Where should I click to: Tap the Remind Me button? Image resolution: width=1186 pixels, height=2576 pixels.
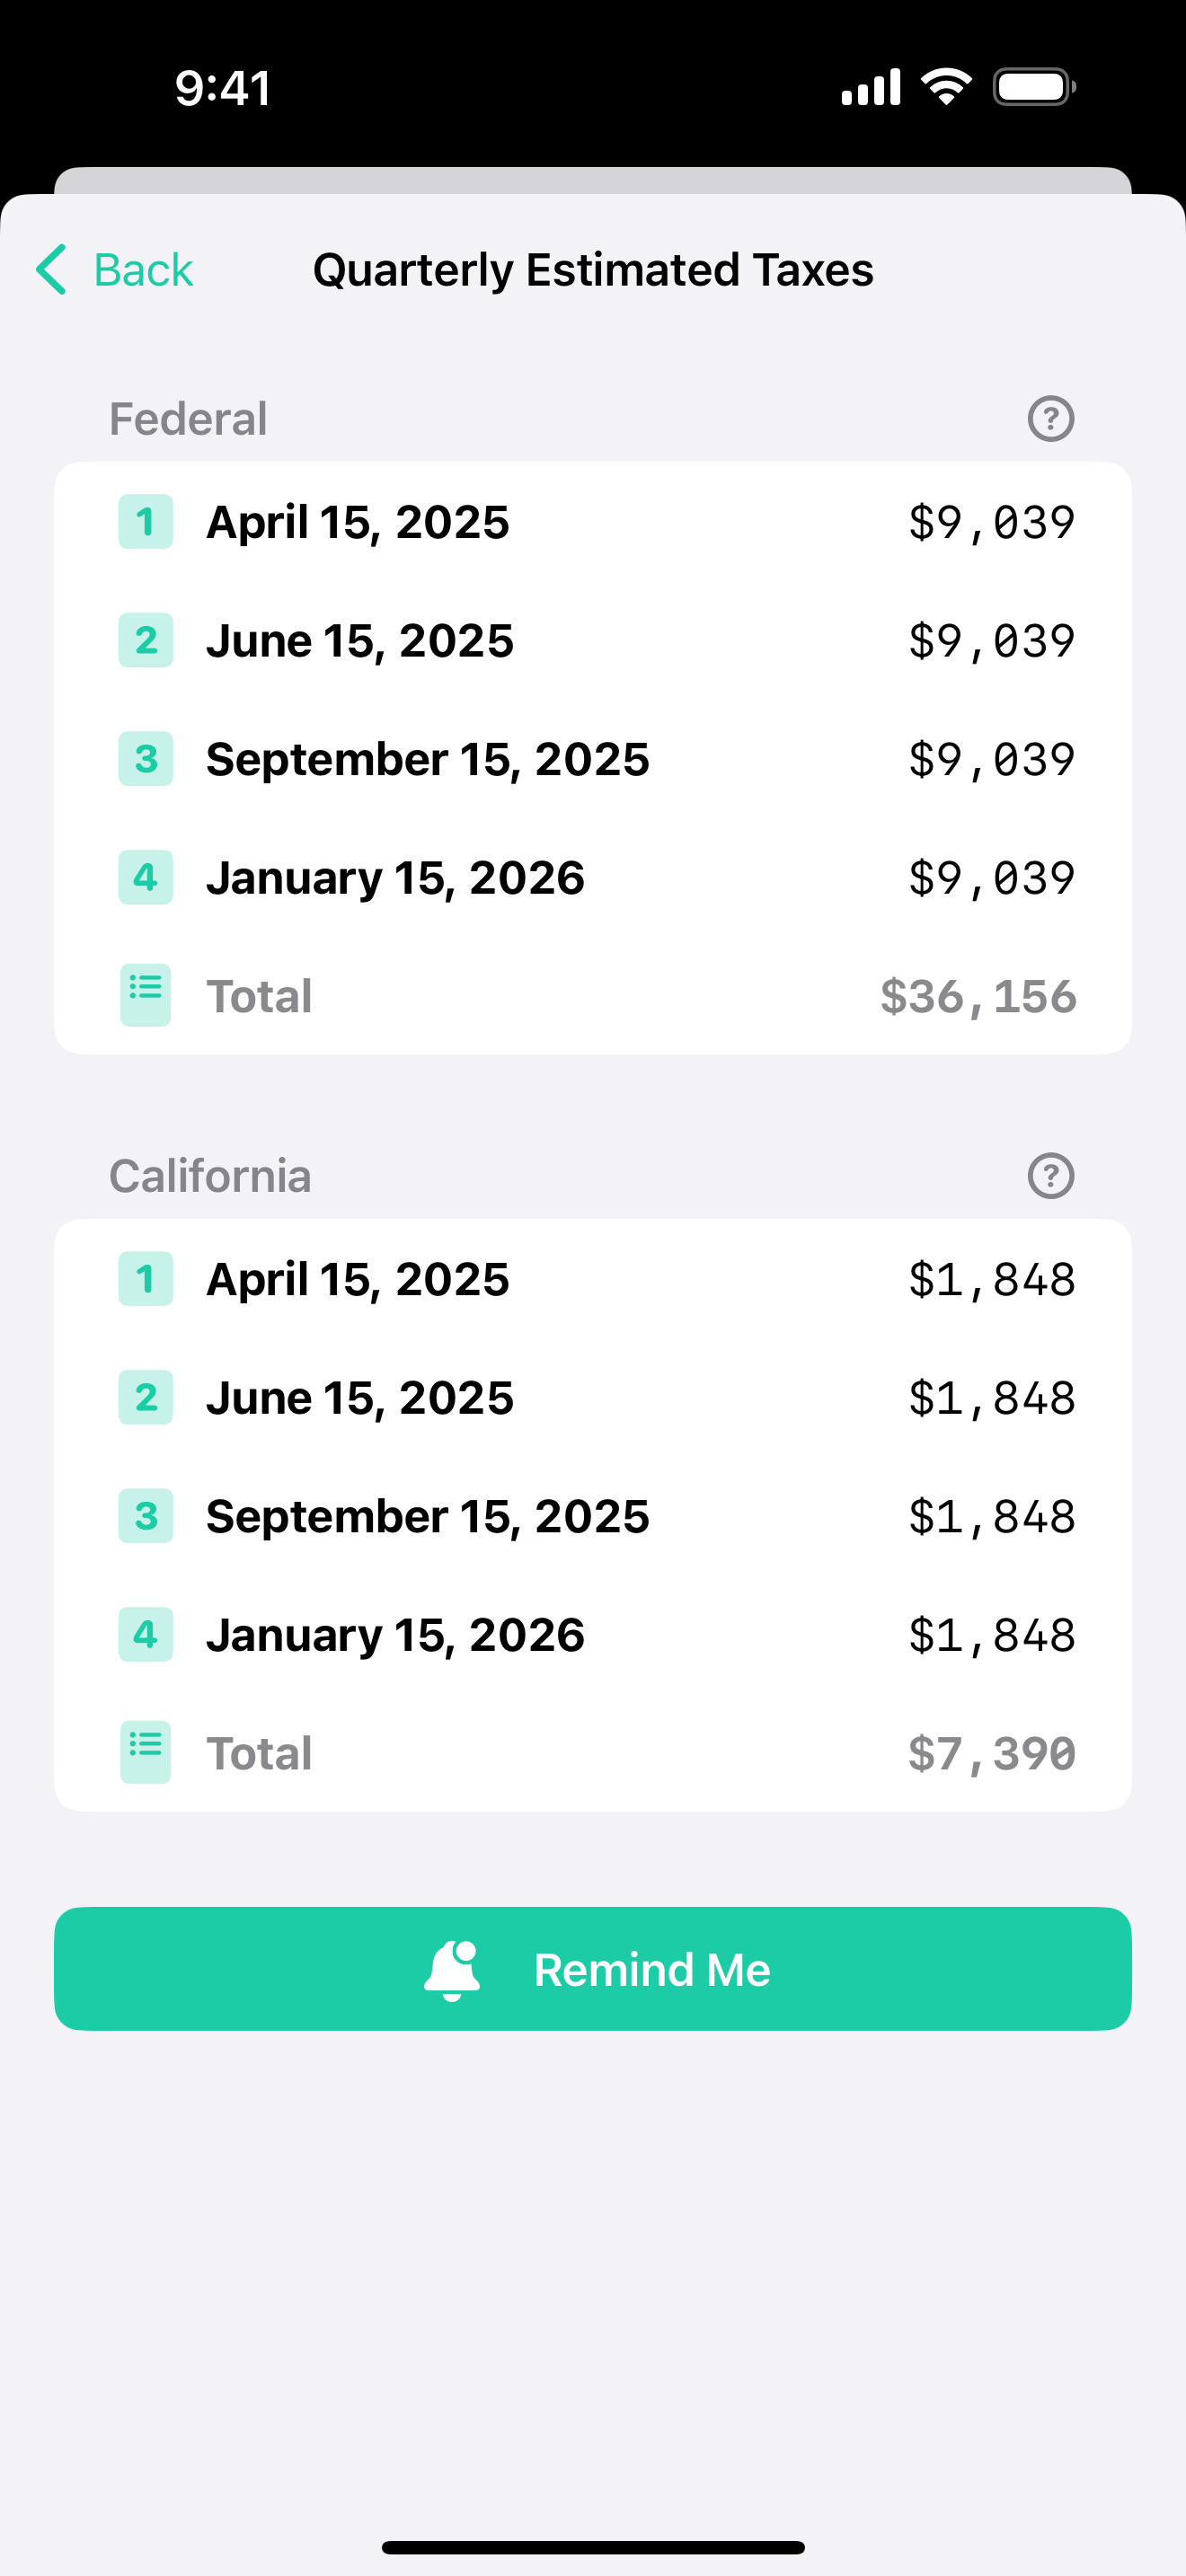point(593,1968)
